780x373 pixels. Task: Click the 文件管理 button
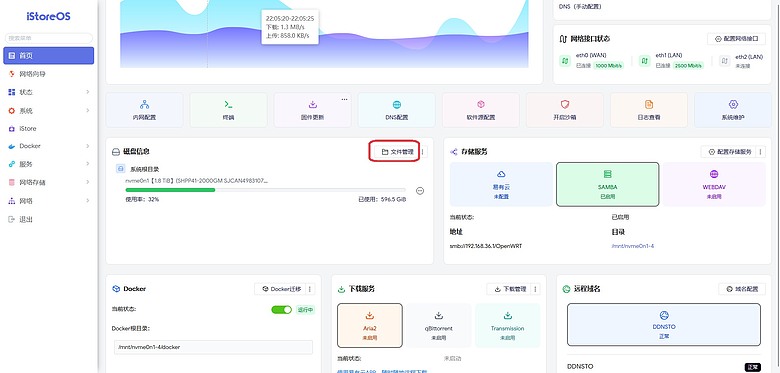[397, 152]
